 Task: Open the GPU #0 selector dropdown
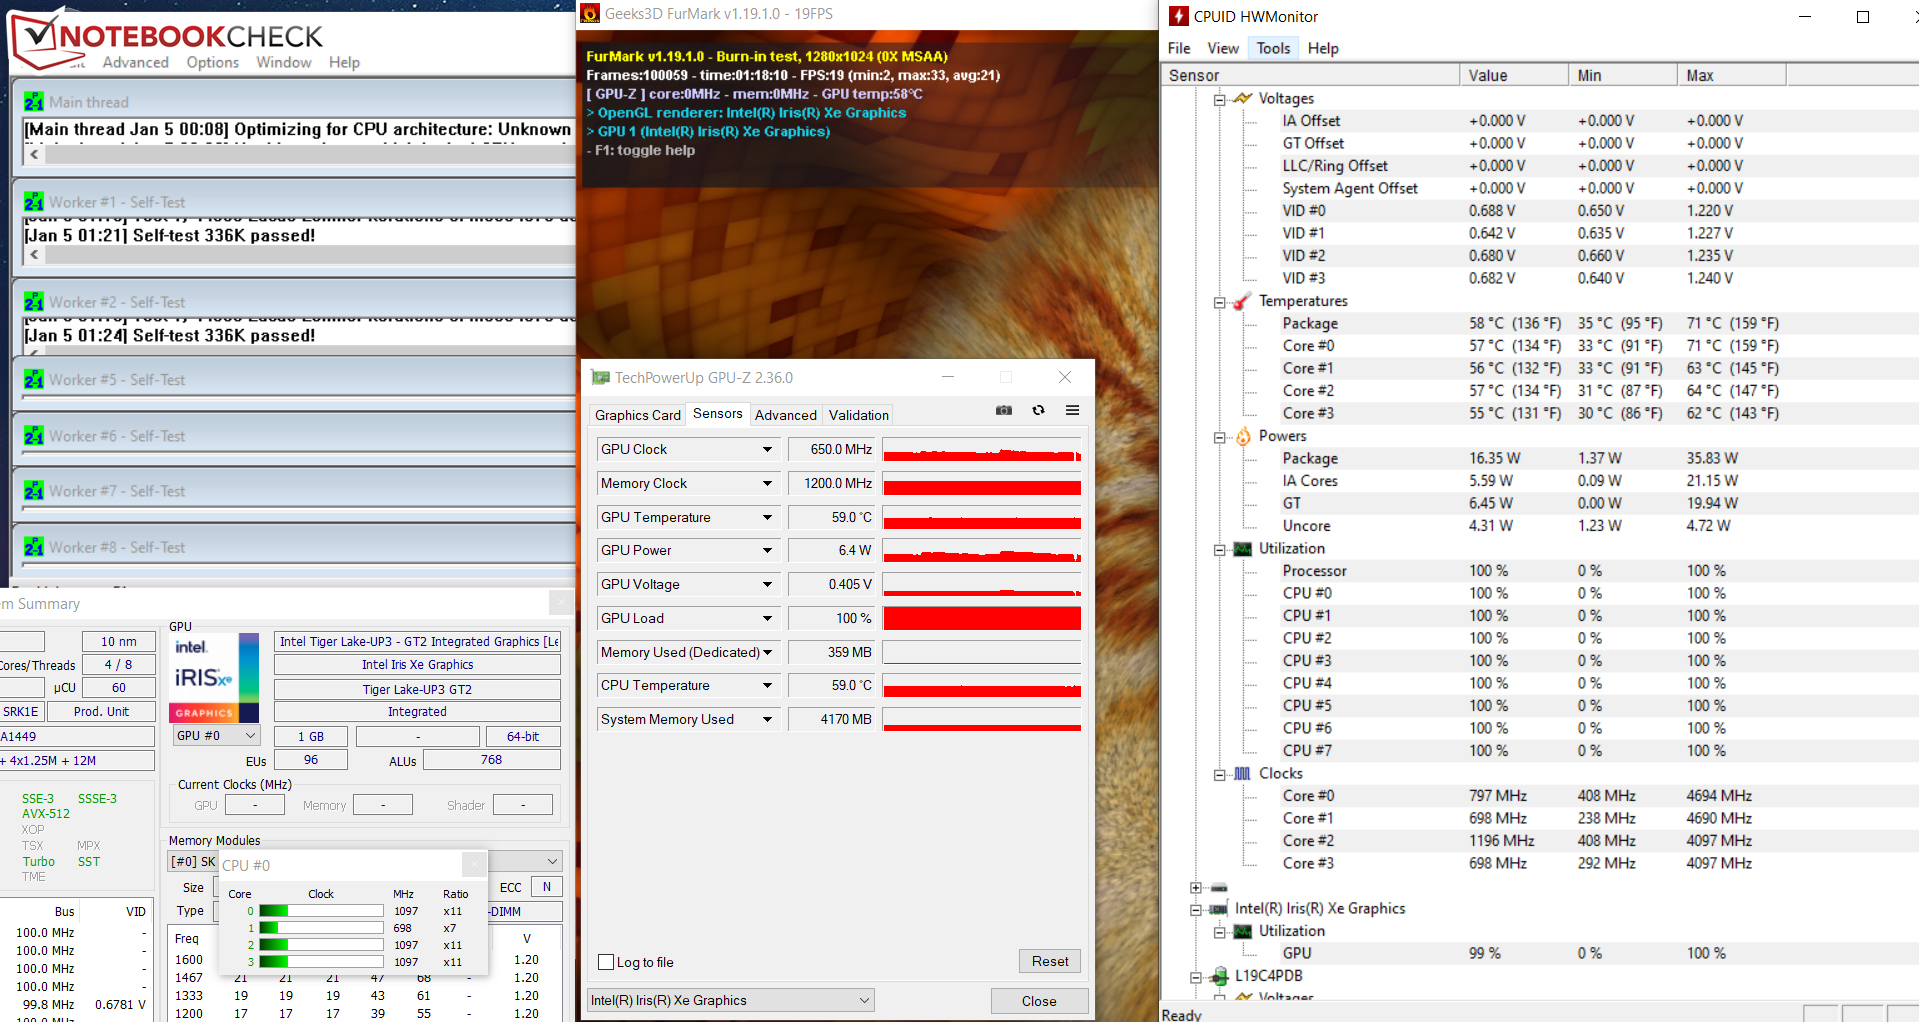tap(216, 736)
